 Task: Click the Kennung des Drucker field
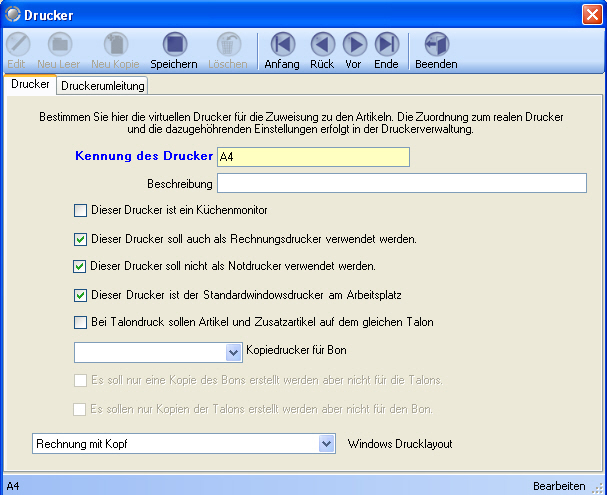point(313,157)
